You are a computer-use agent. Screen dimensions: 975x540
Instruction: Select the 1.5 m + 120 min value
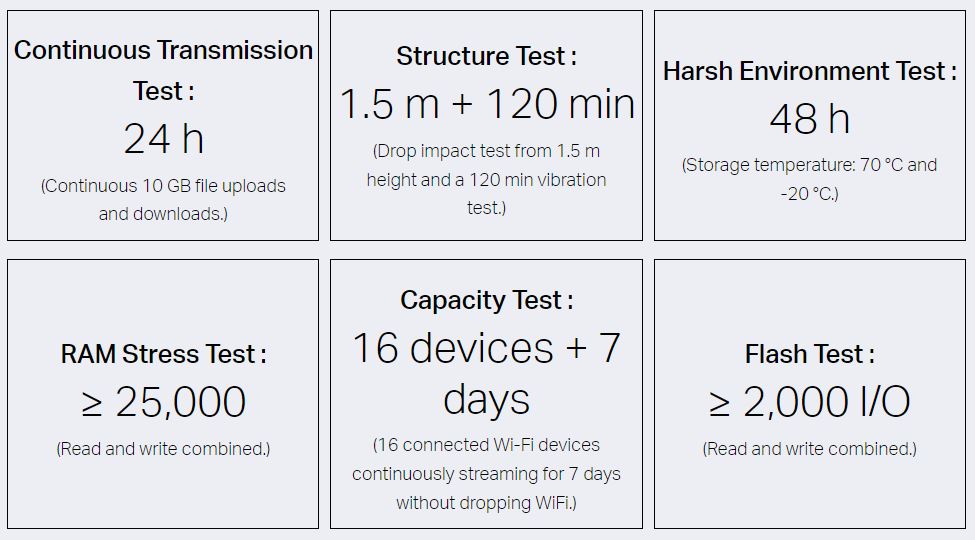pyautogui.click(x=487, y=104)
